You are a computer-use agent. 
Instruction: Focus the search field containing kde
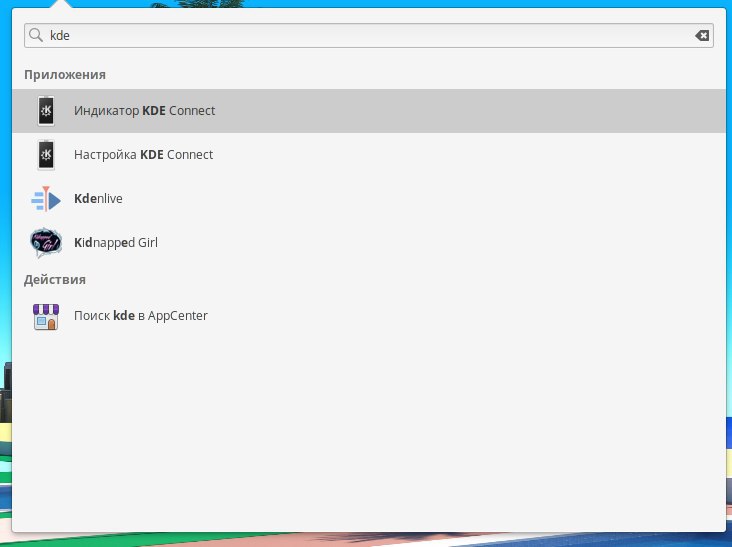click(x=368, y=35)
